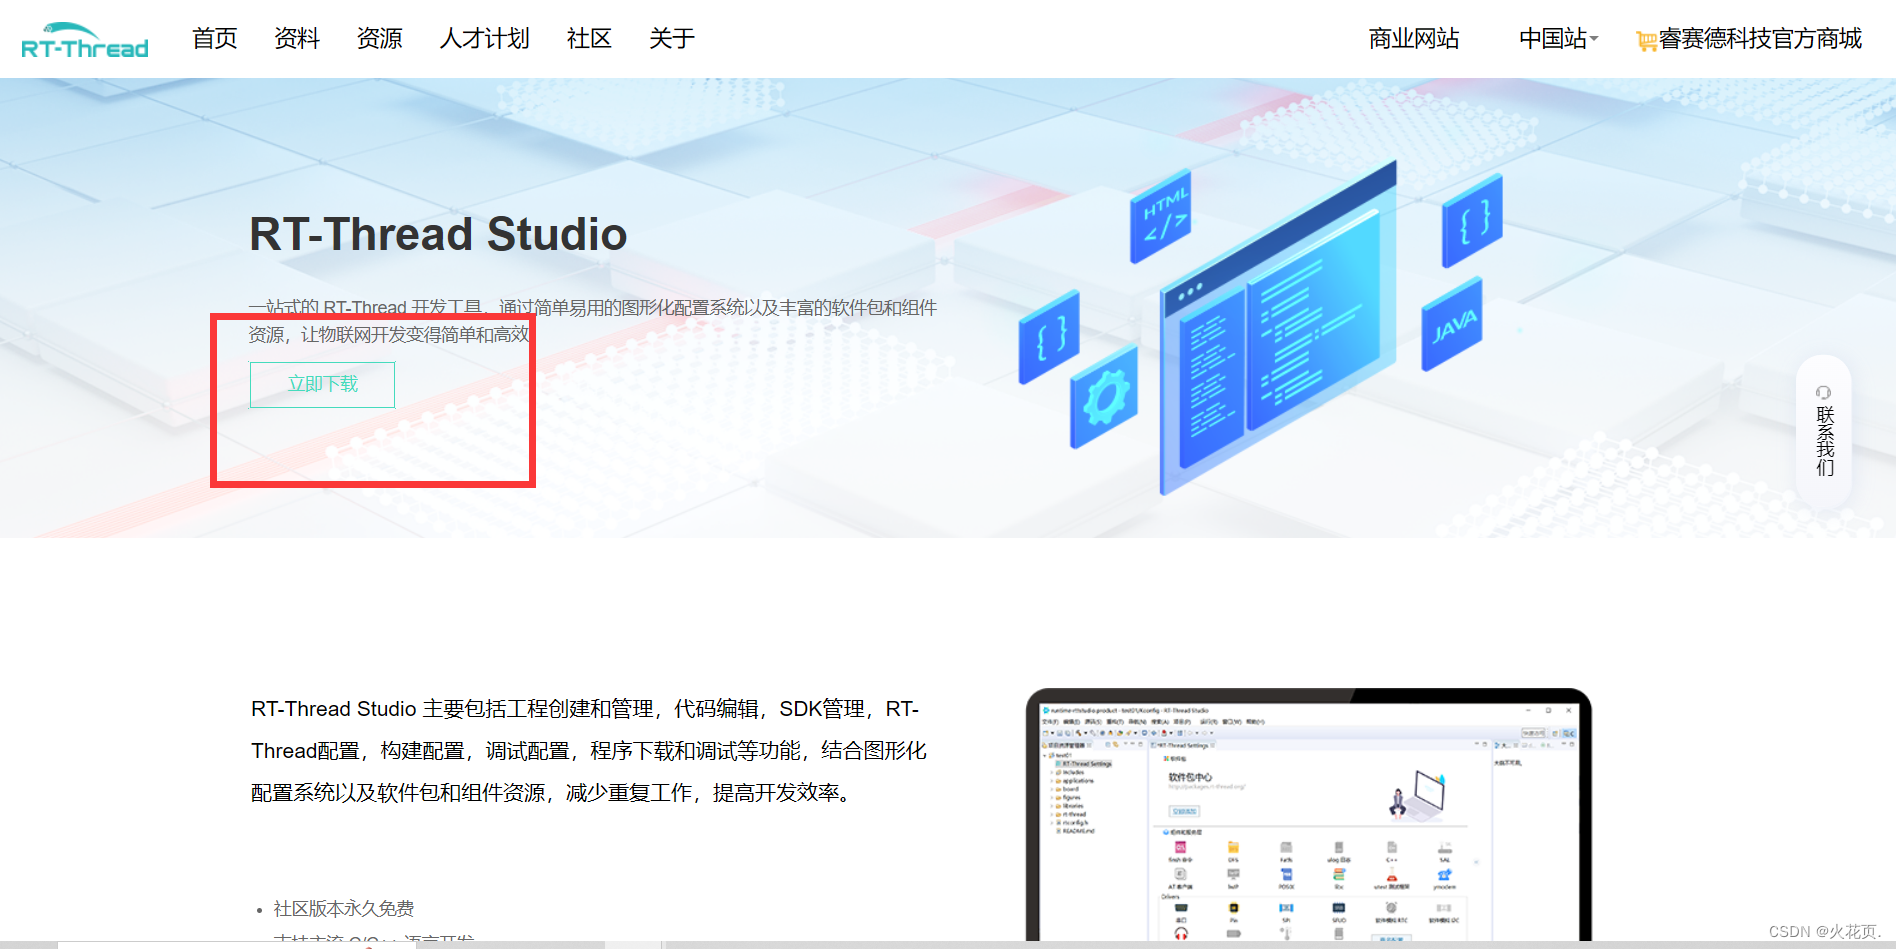Expand the applications folder in project tree
Screen dimensions: 1896x949
pyautogui.click(x=1052, y=781)
